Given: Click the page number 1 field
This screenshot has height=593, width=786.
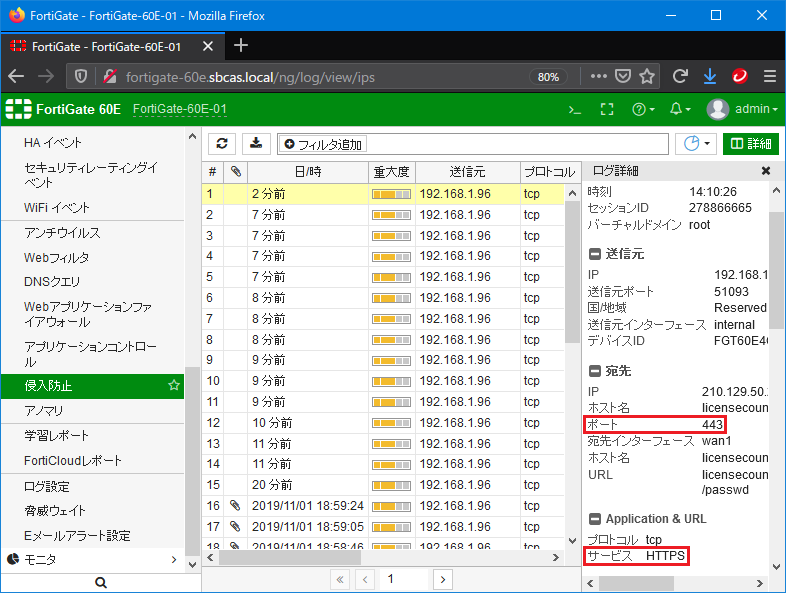Looking at the screenshot, I should point(403,579).
